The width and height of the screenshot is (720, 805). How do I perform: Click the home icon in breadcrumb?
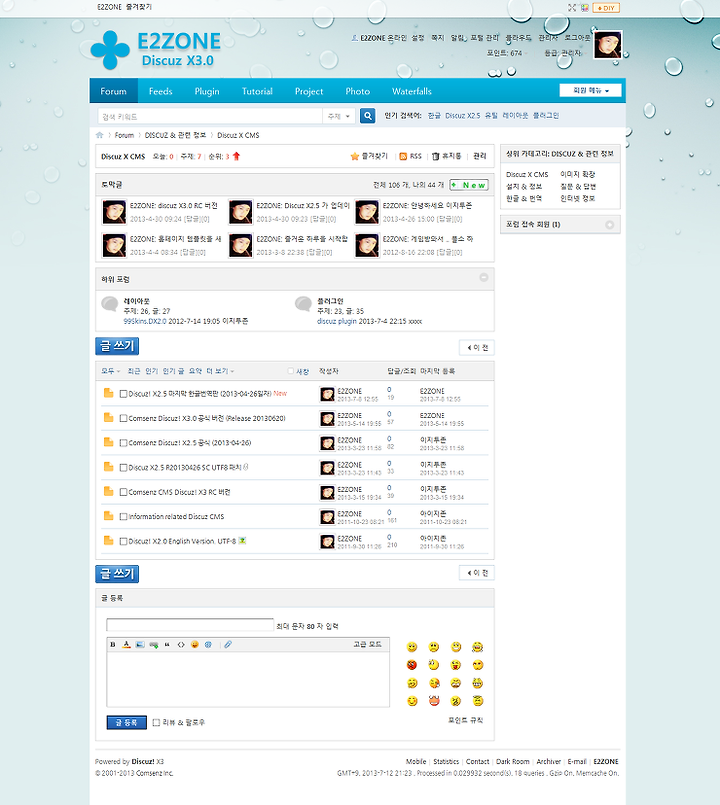(100, 135)
